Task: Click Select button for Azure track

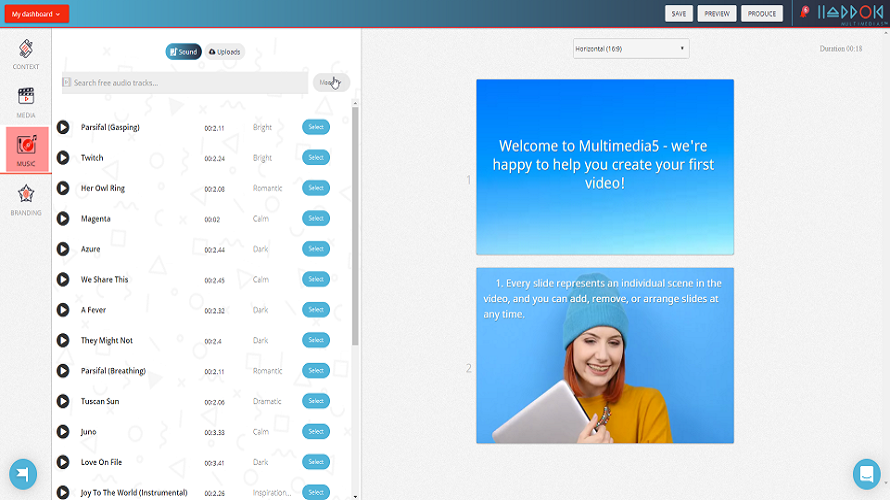Action: point(316,249)
